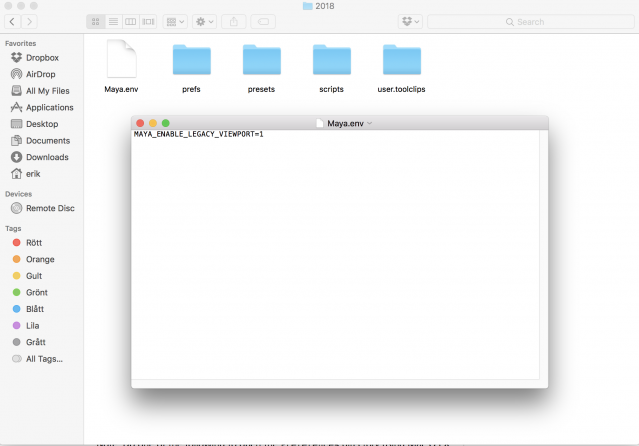Click the Edit Tags toolbar button
Viewport: 639px width, 446px height.
pyautogui.click(x=263, y=22)
